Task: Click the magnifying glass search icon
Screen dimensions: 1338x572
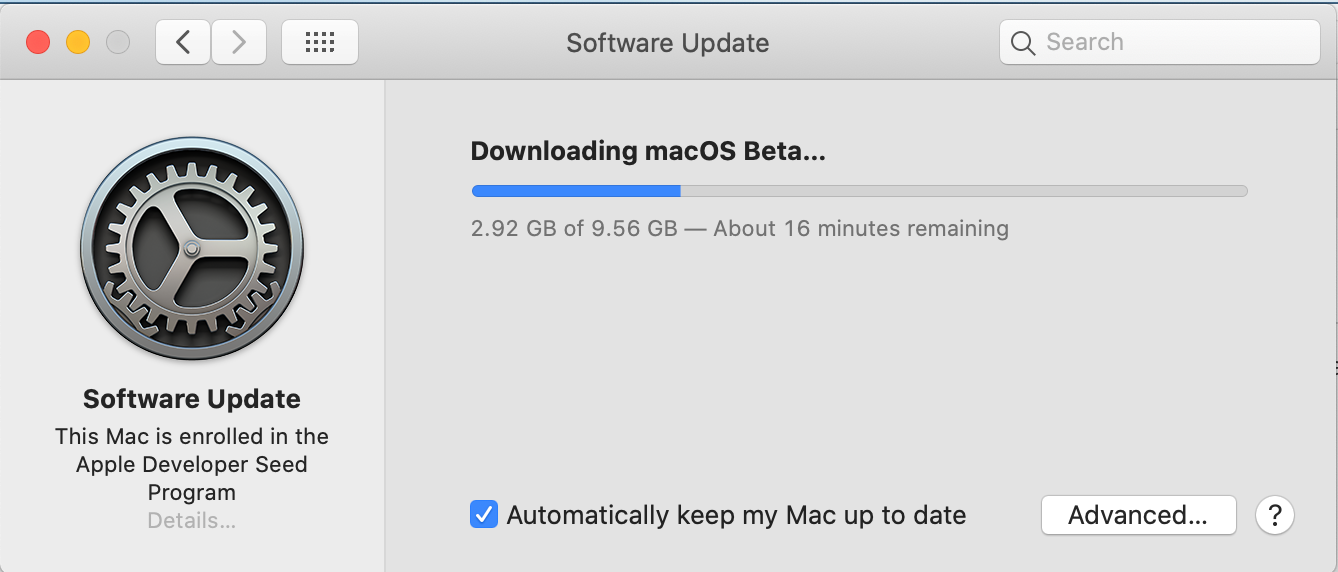Action: (x=1022, y=43)
